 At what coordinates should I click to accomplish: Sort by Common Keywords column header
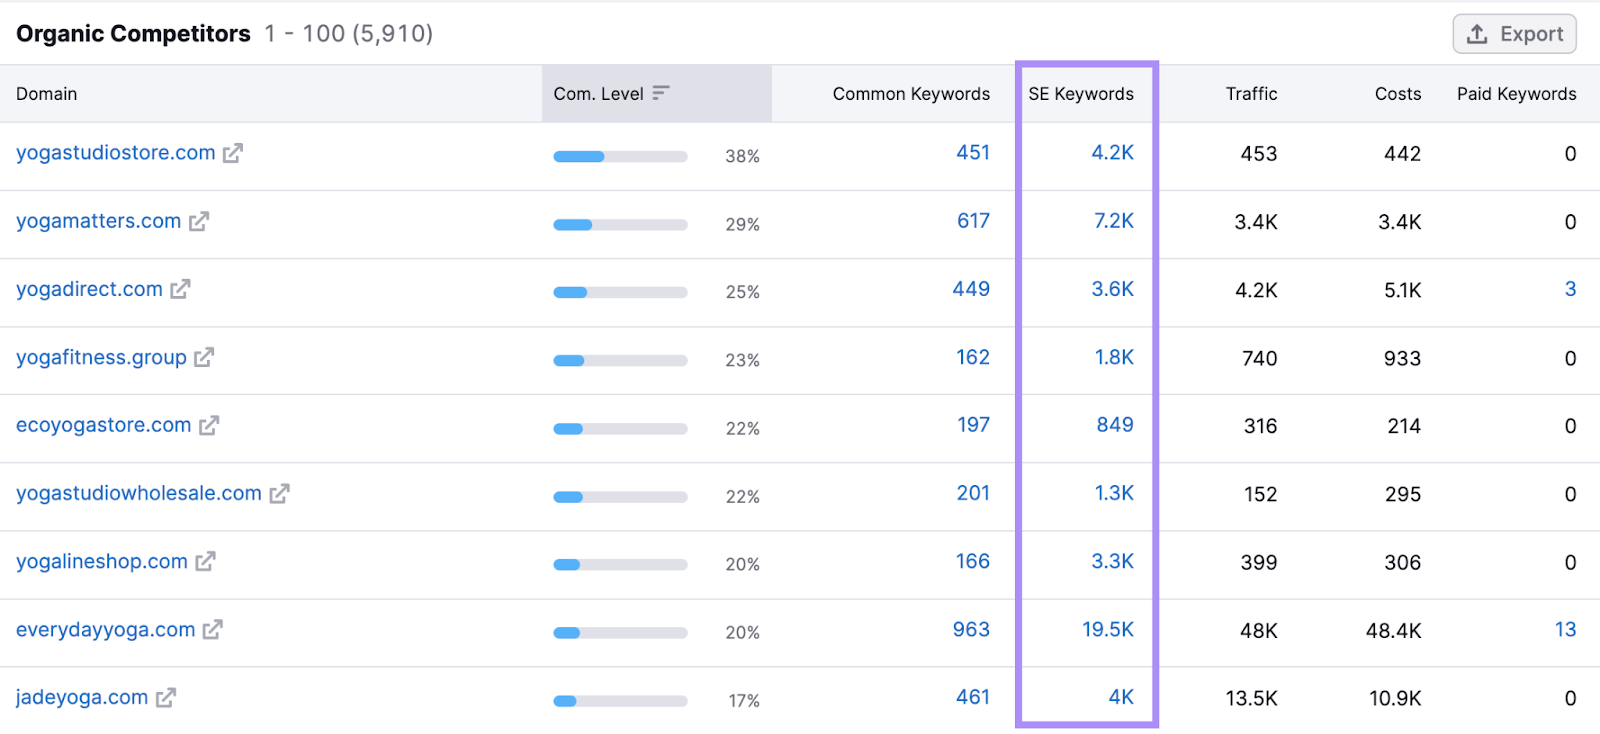[x=911, y=94]
